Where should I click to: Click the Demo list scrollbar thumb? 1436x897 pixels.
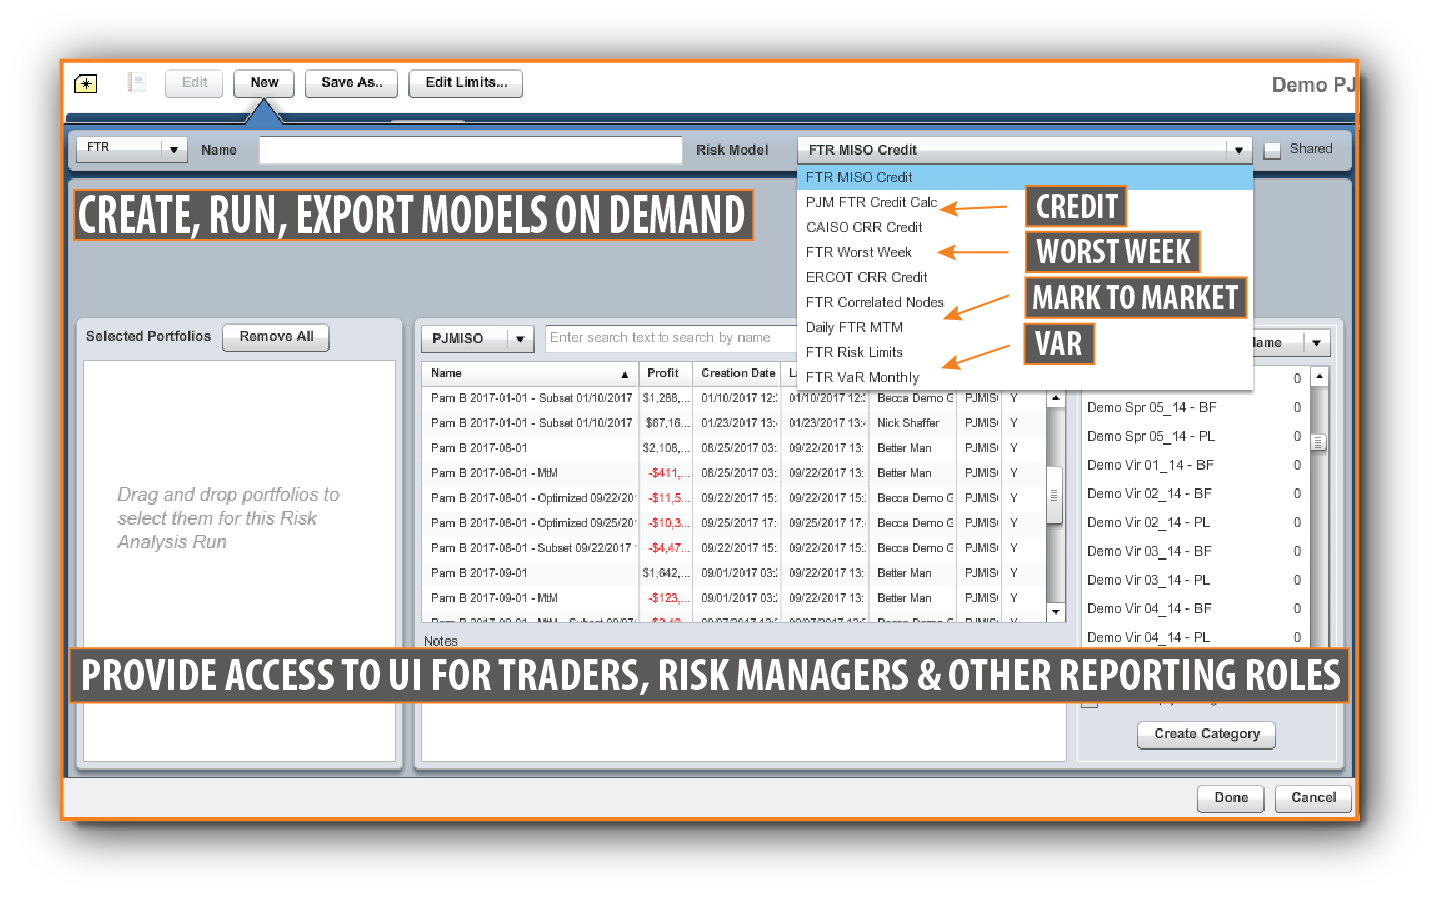(1319, 442)
